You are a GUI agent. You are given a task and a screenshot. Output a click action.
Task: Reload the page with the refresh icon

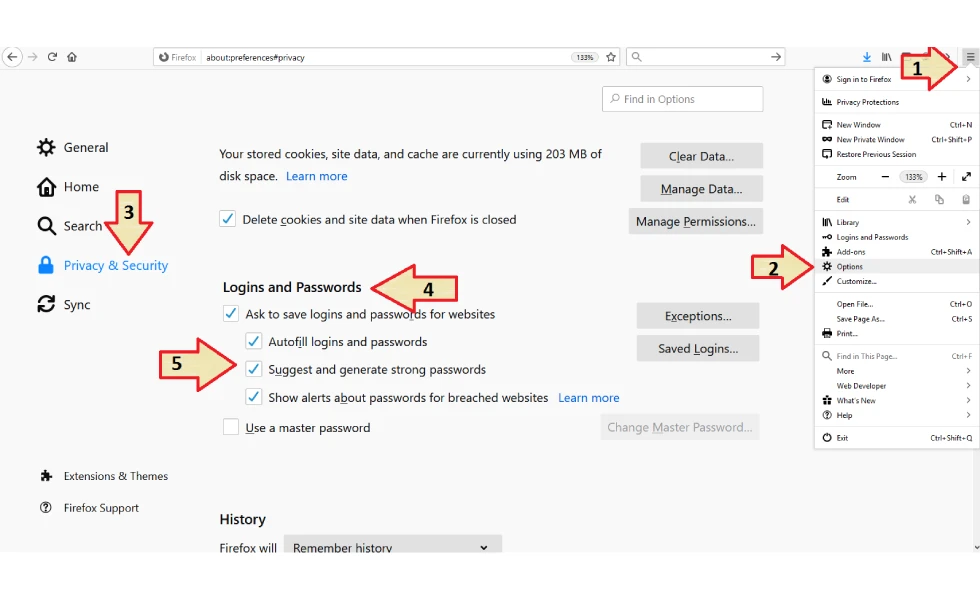pos(52,57)
